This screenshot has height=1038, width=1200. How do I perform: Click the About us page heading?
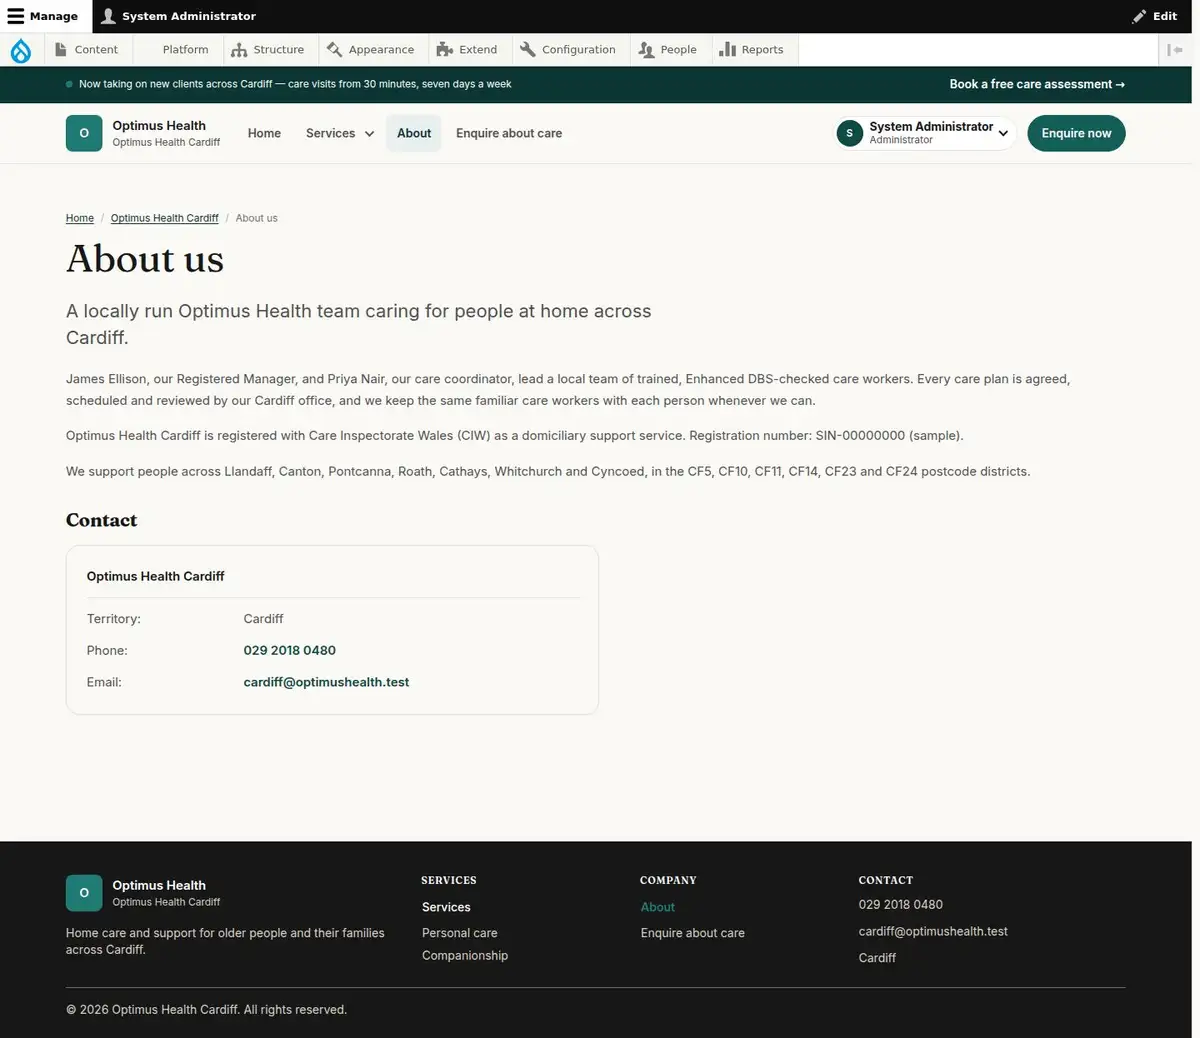click(145, 259)
